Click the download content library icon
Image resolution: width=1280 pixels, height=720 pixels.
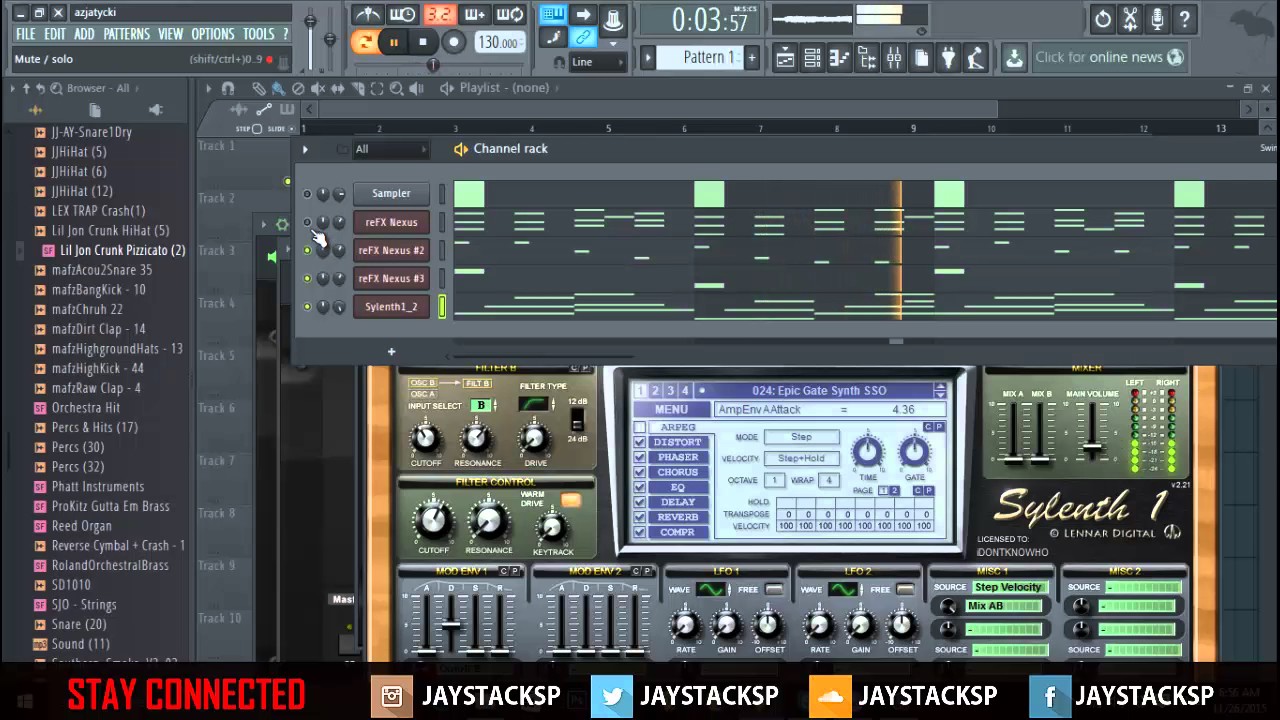[x=1014, y=58]
